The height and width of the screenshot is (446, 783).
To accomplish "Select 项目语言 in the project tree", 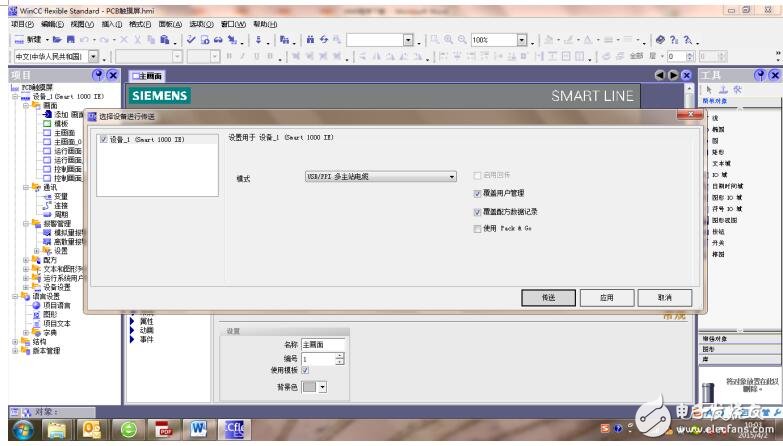I will (x=56, y=305).
